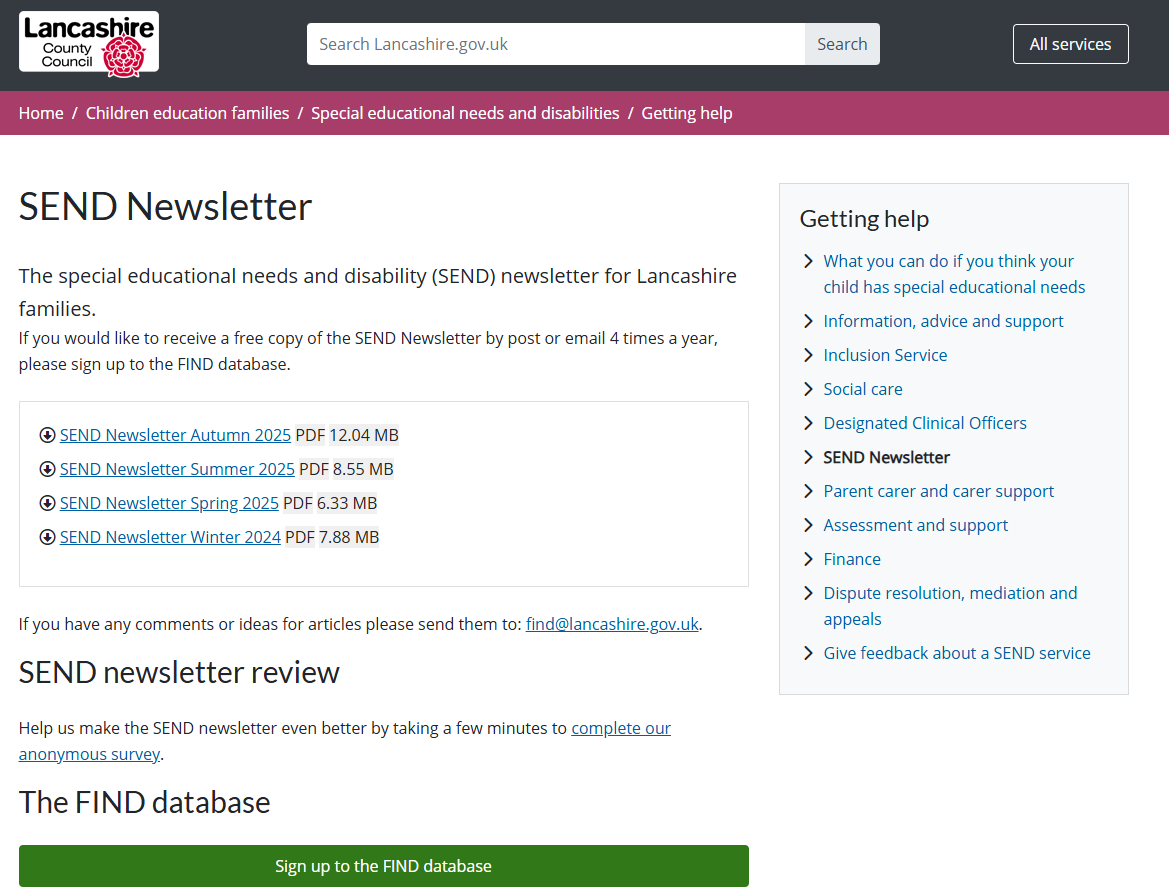Click chevron next to Social care
Viewport: 1169px width, 895px height.
808,389
